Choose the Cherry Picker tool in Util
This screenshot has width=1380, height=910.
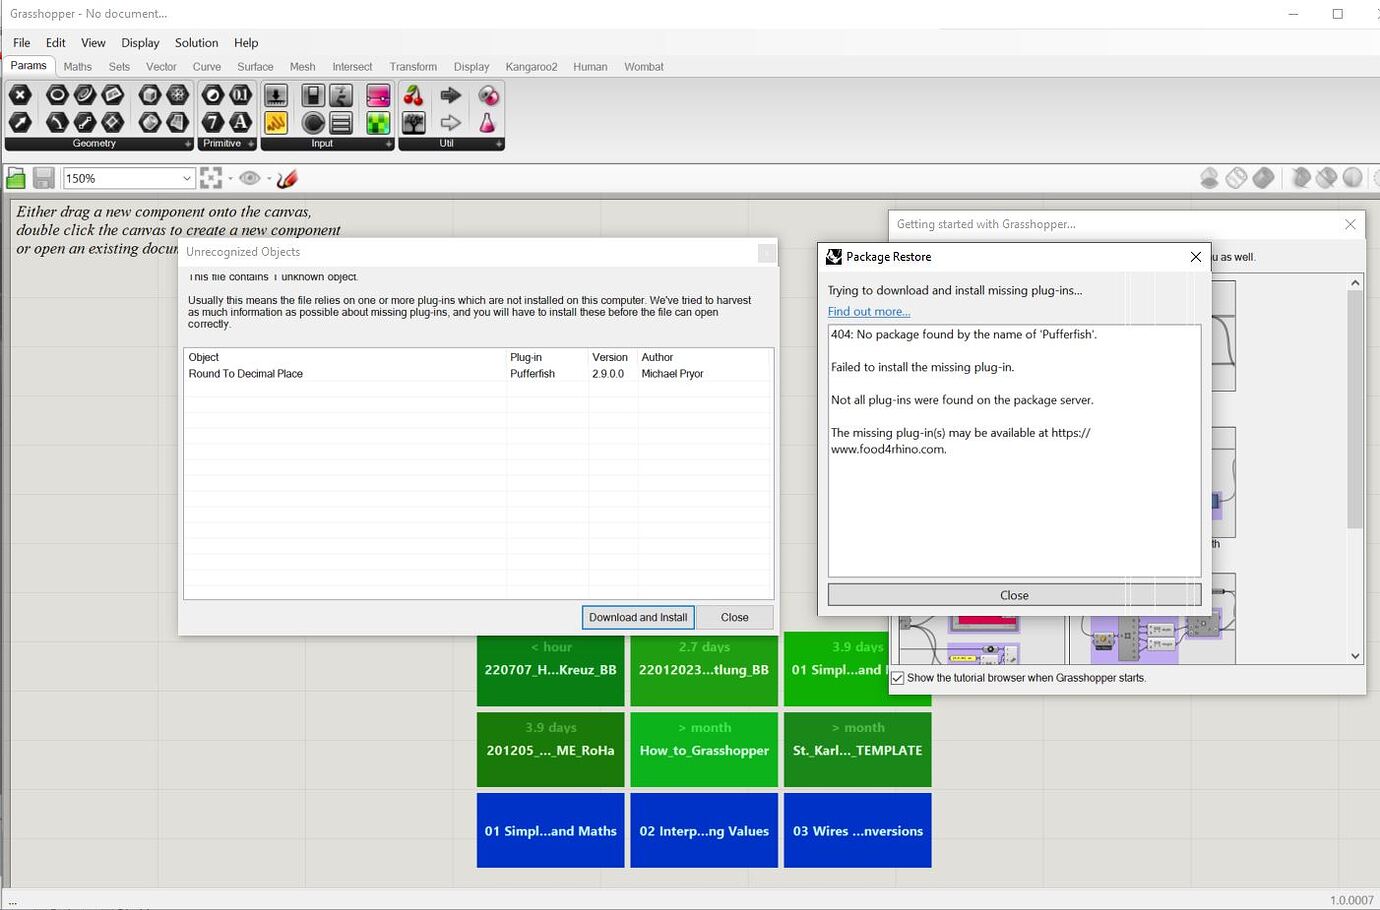pyautogui.click(x=414, y=95)
